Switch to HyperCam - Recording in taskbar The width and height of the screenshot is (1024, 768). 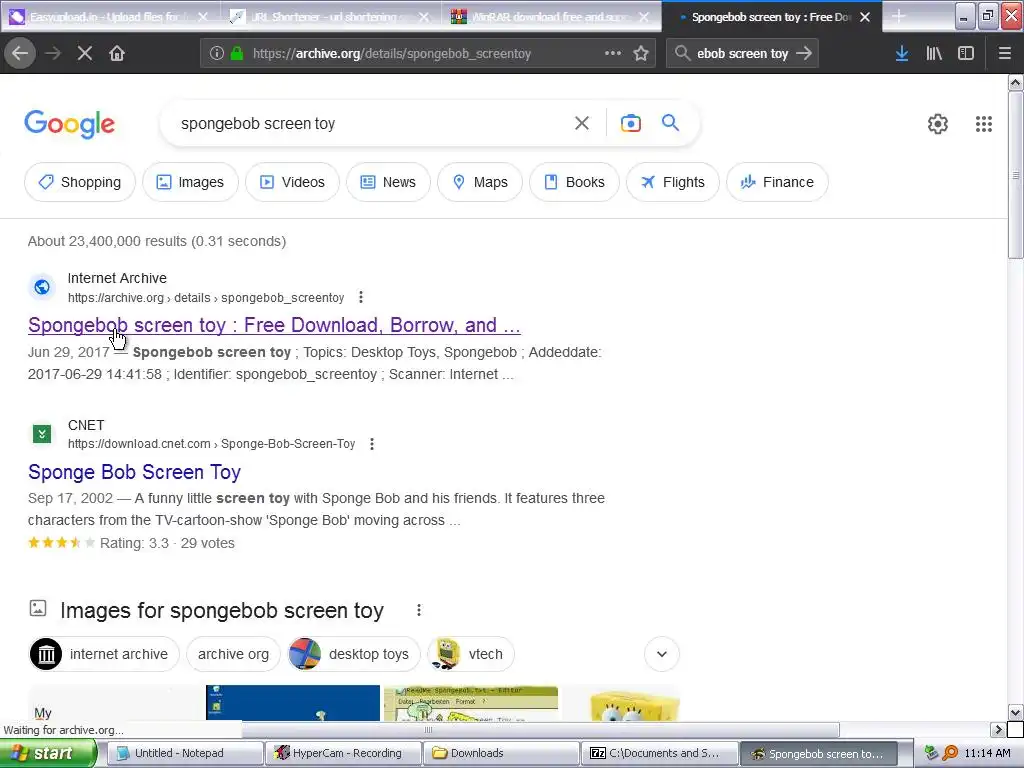click(343, 753)
